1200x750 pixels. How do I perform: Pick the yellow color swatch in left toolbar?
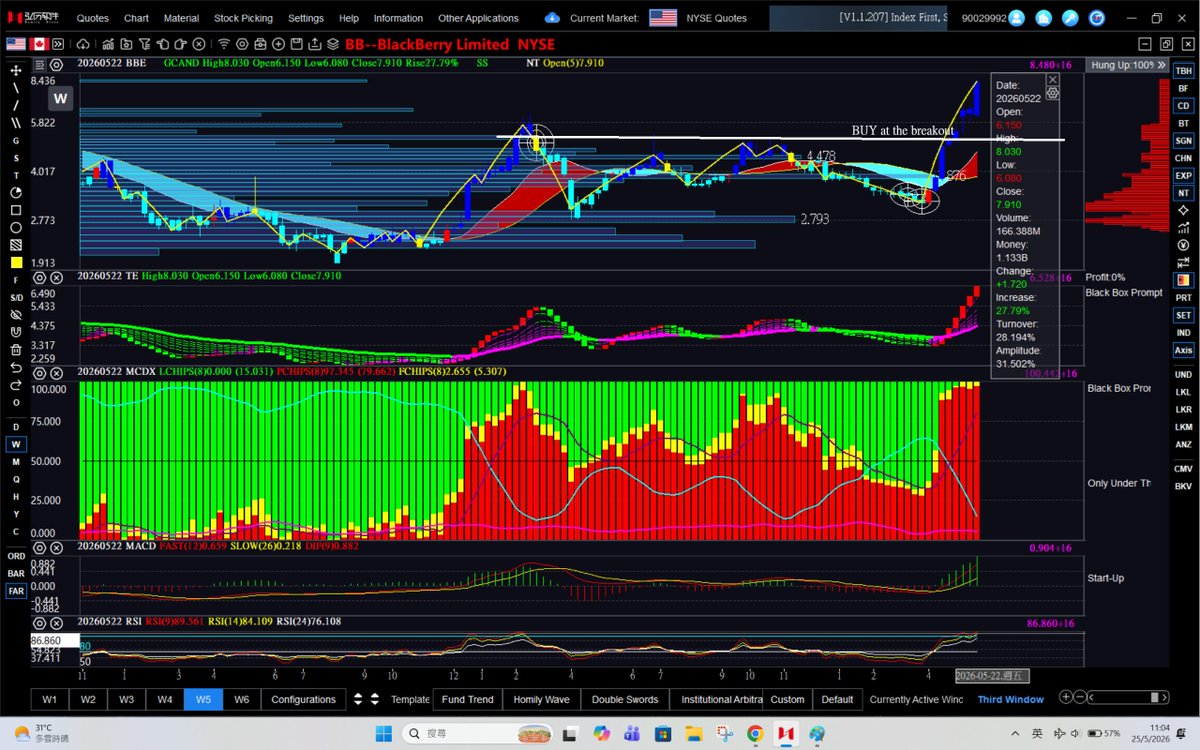[x=16, y=262]
